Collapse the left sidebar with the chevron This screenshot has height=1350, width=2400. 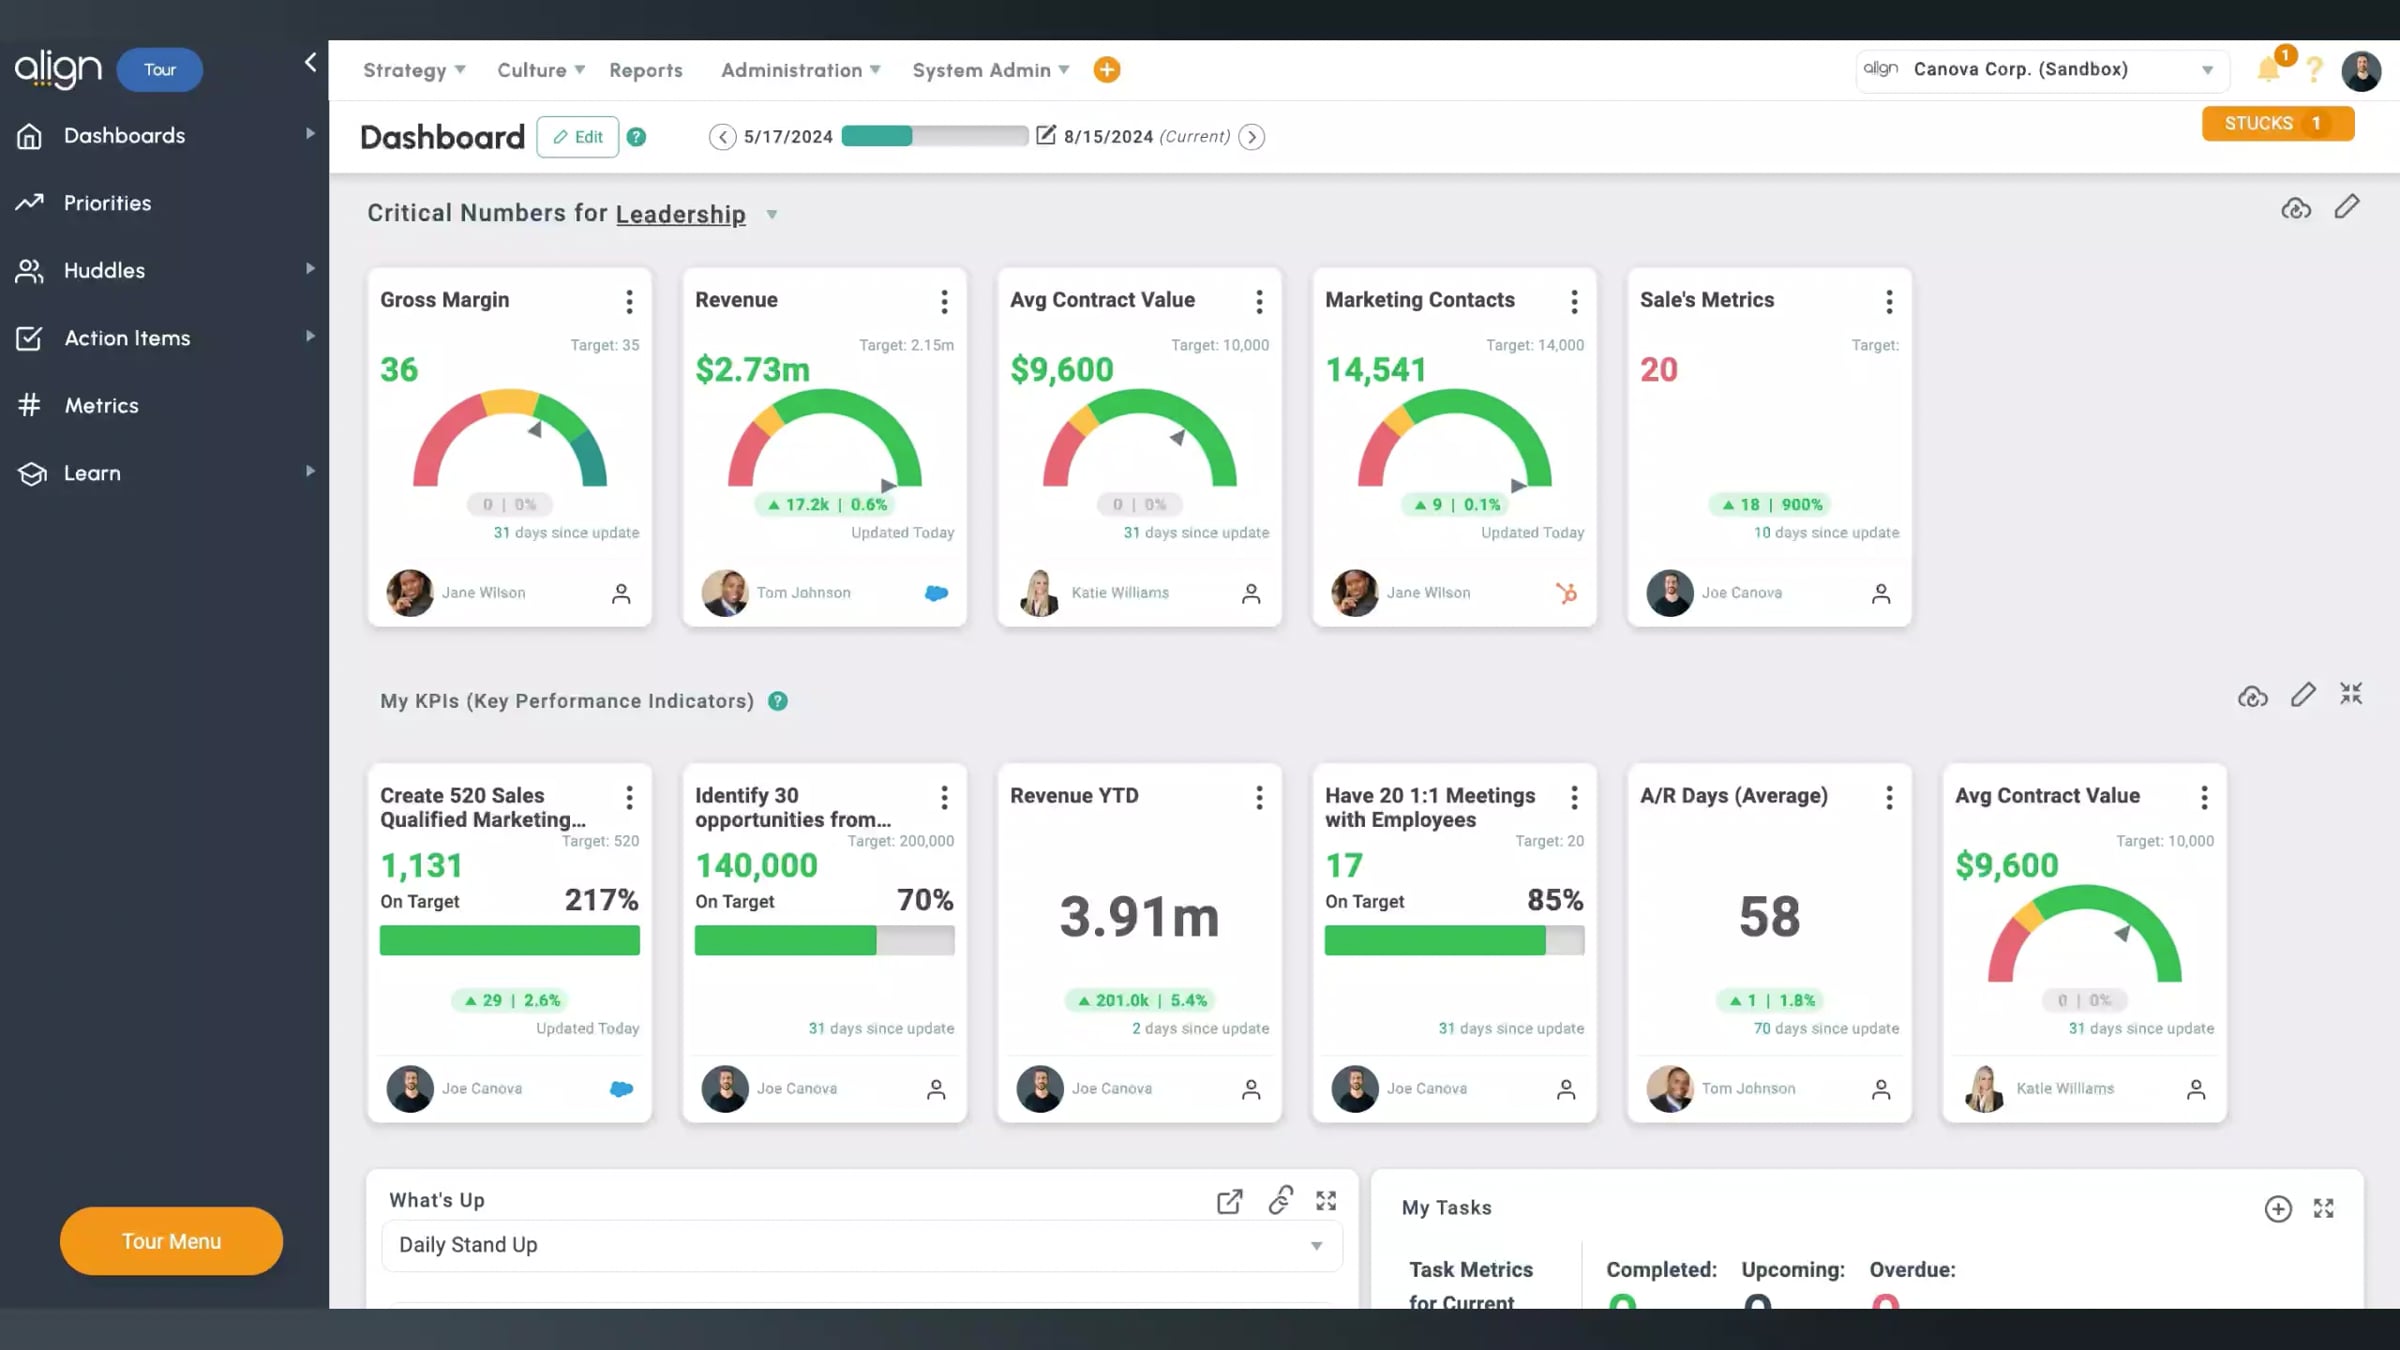[x=310, y=63]
